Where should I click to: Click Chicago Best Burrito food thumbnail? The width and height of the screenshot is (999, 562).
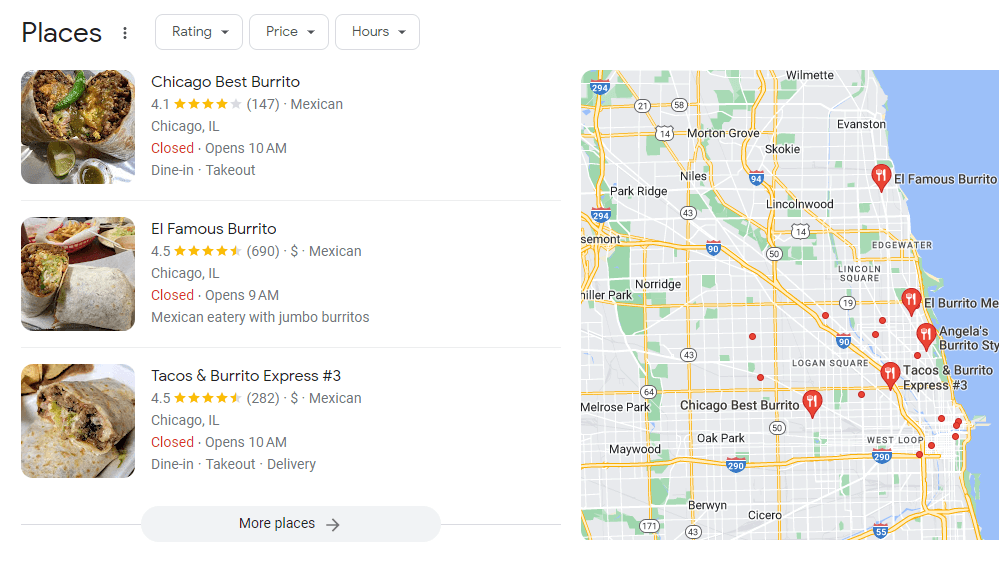point(78,127)
